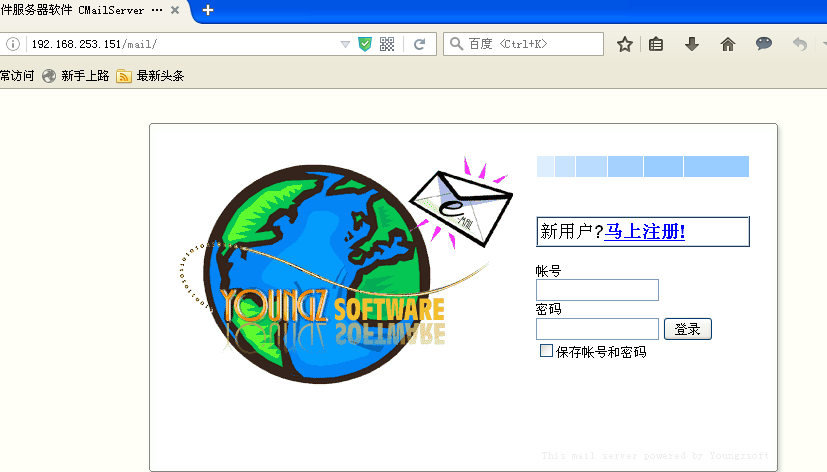Click the 帐号 account input field
This screenshot has height=472, width=827.
pos(597,290)
